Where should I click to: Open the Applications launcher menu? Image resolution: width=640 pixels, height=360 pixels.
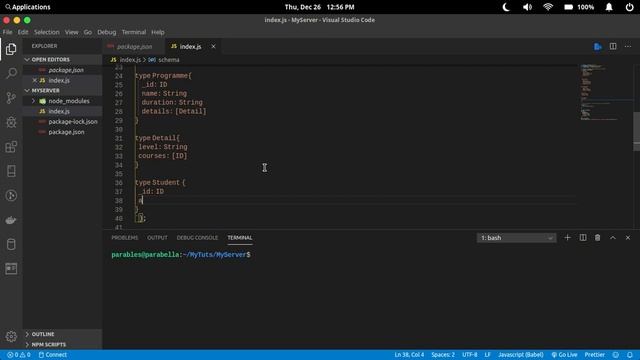point(28,7)
